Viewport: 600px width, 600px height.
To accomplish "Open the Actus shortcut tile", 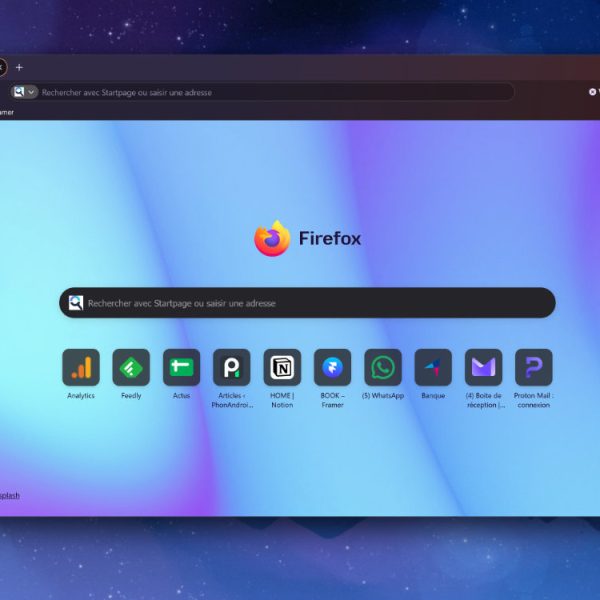I will pyautogui.click(x=181, y=367).
